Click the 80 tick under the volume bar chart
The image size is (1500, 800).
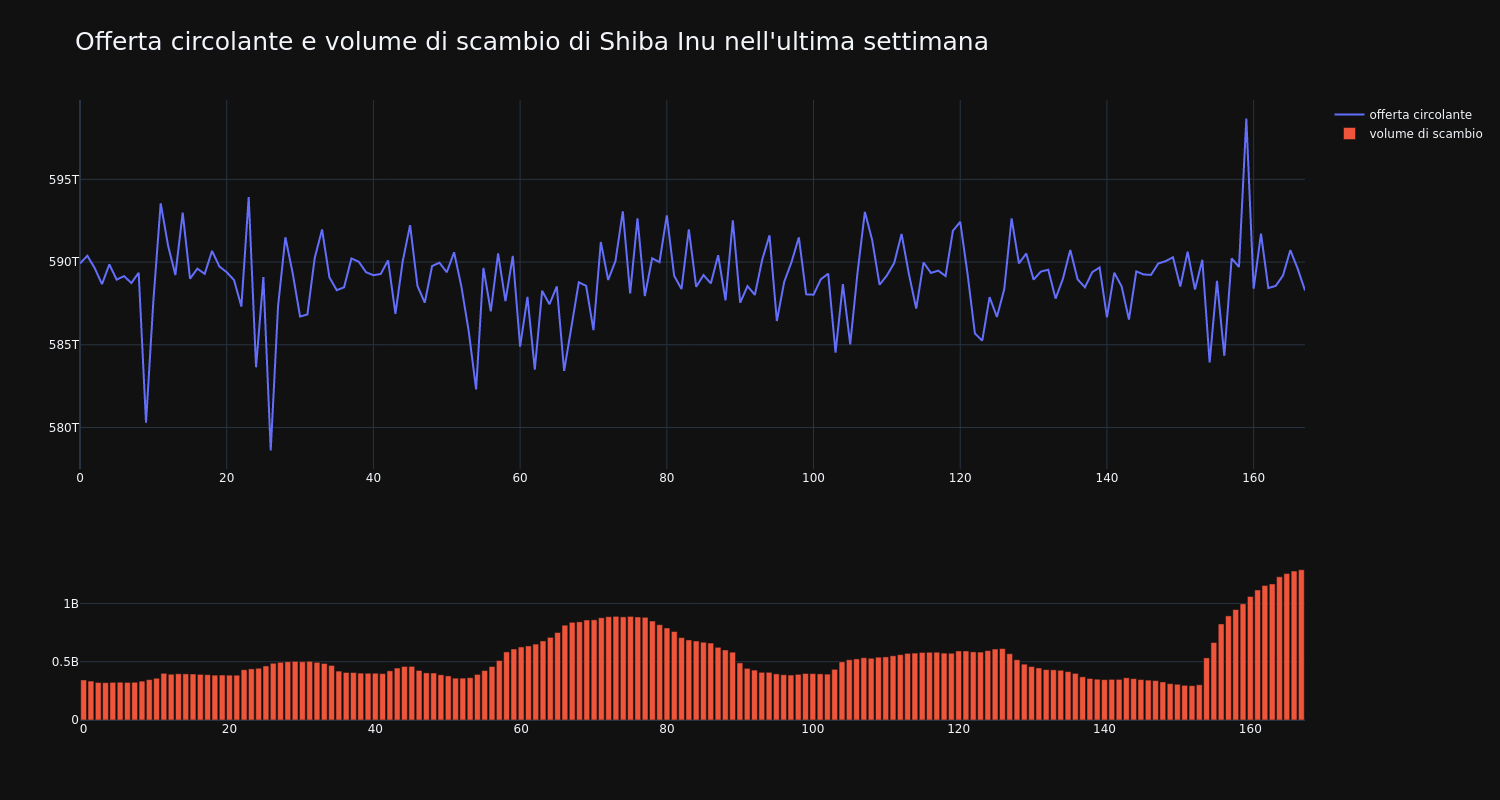click(667, 730)
